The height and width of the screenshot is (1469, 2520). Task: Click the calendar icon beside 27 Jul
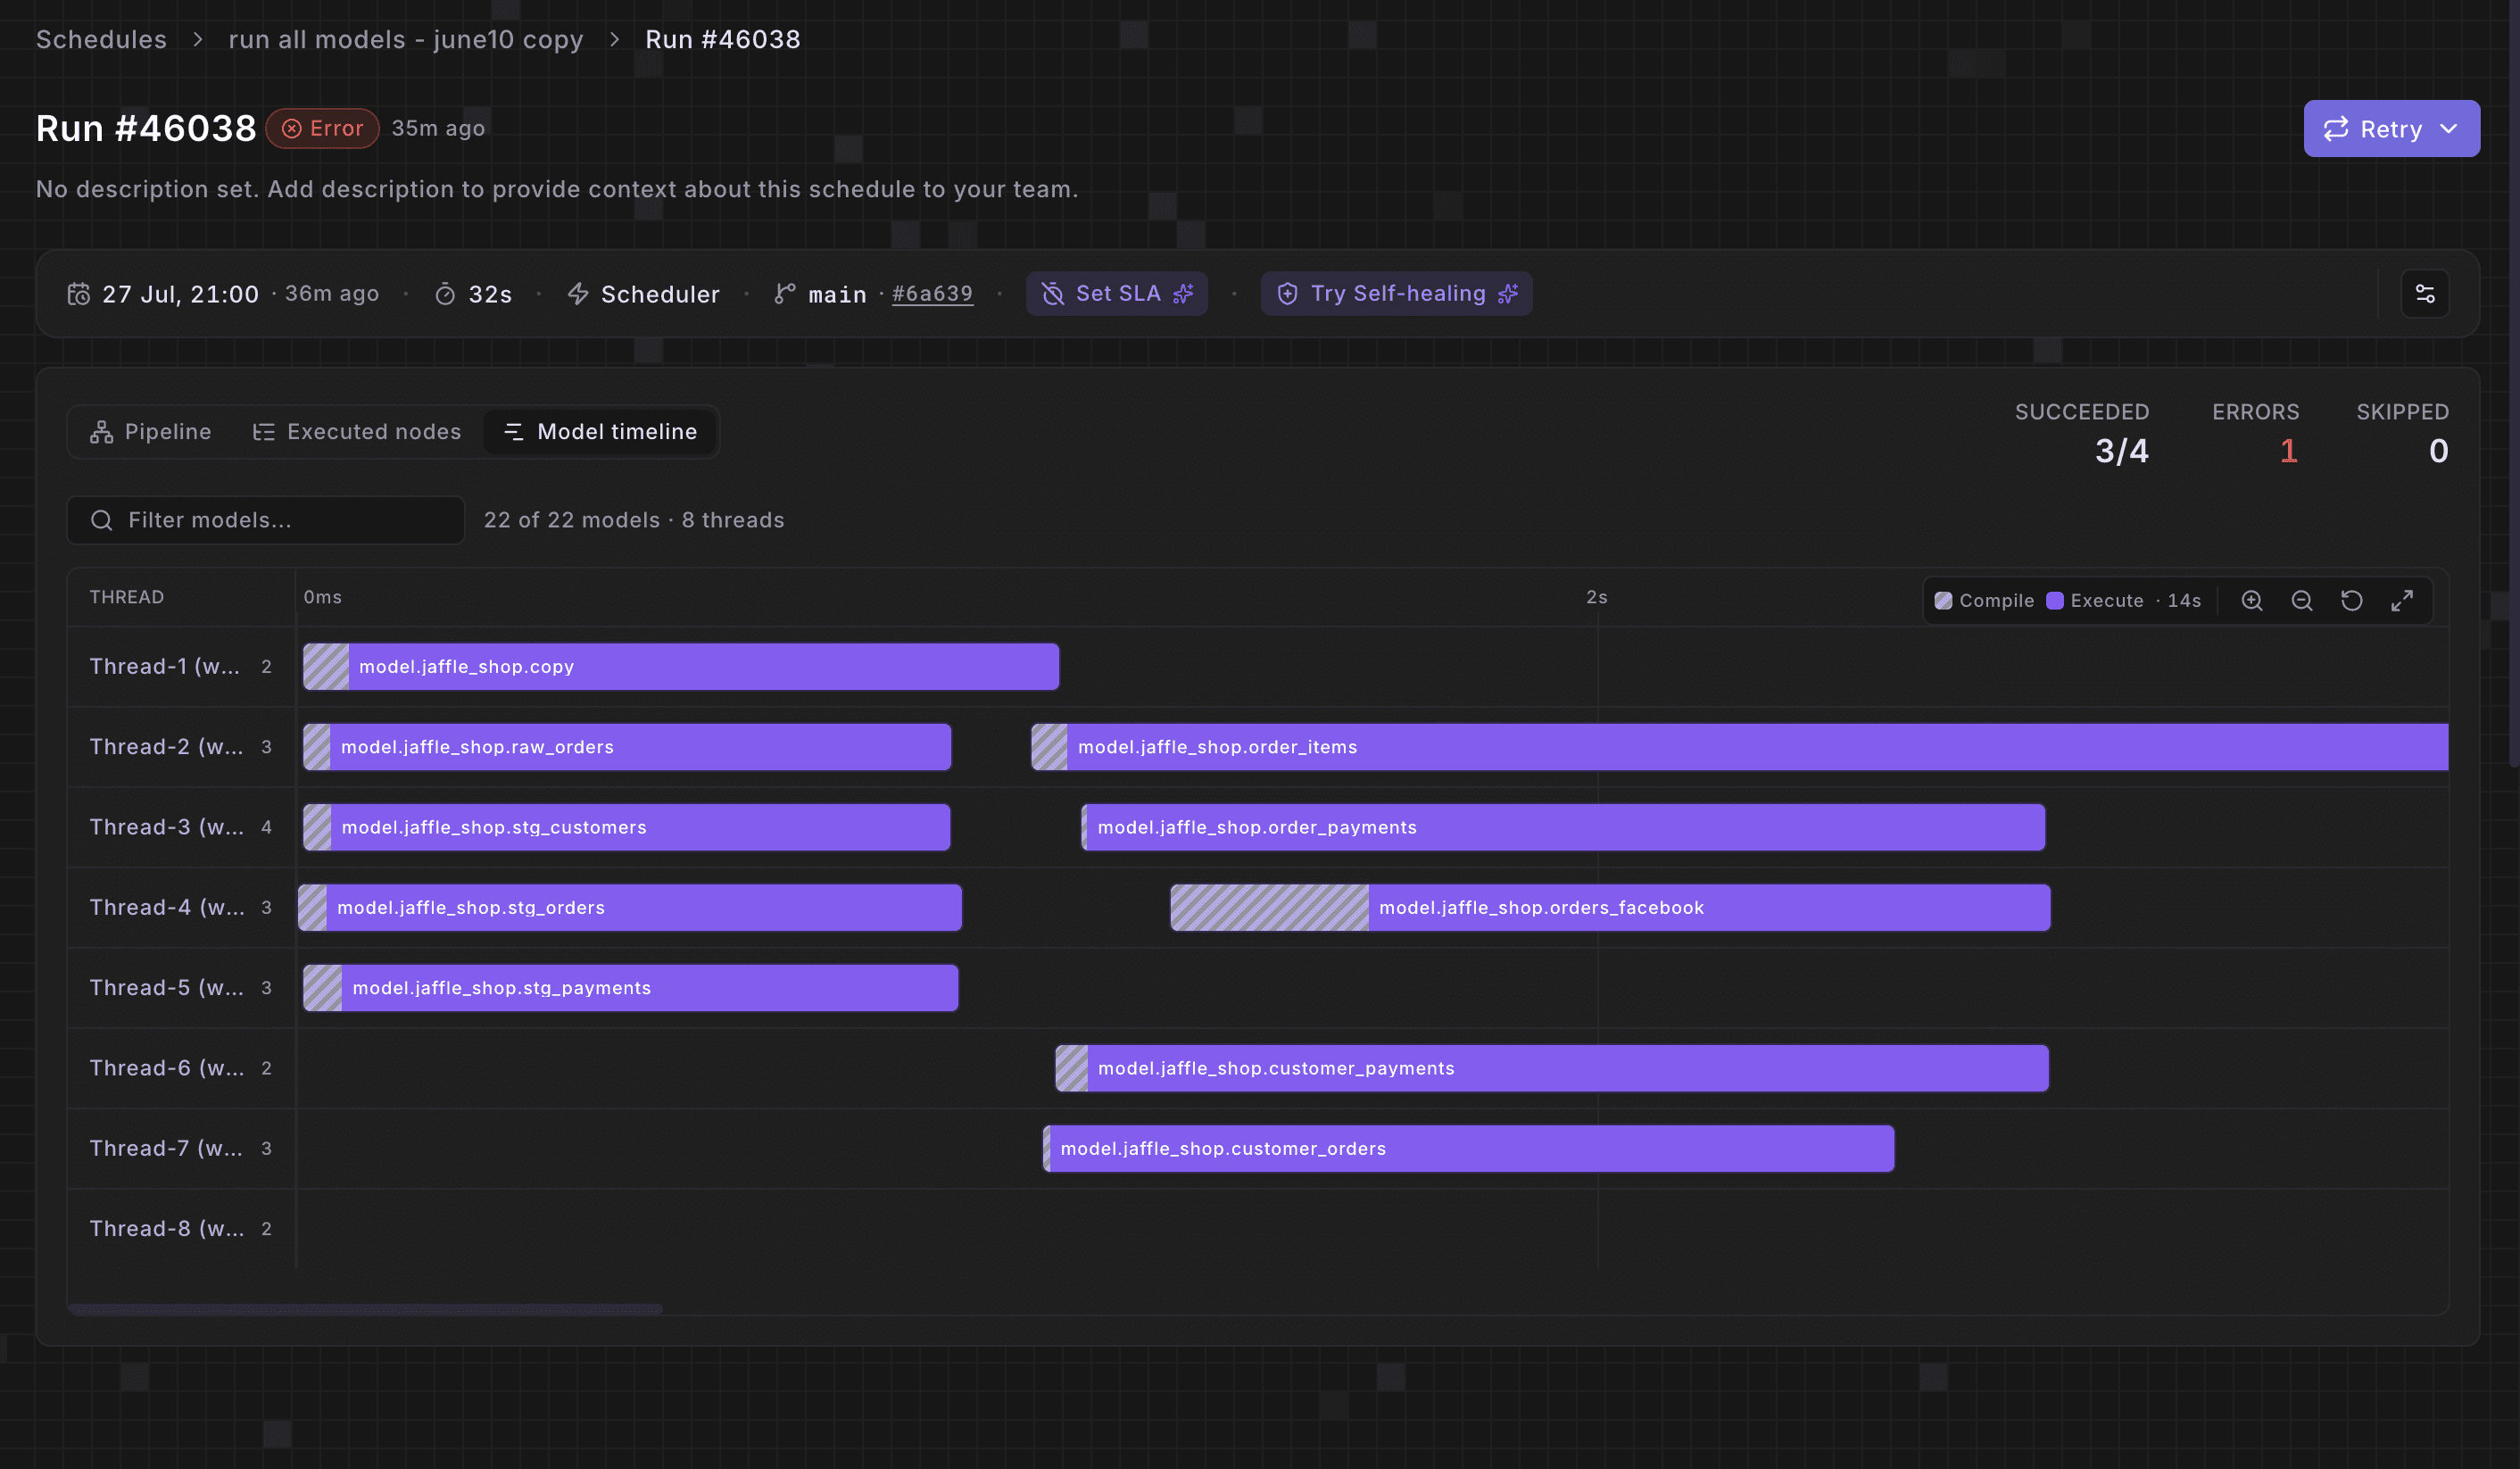pyautogui.click(x=79, y=294)
